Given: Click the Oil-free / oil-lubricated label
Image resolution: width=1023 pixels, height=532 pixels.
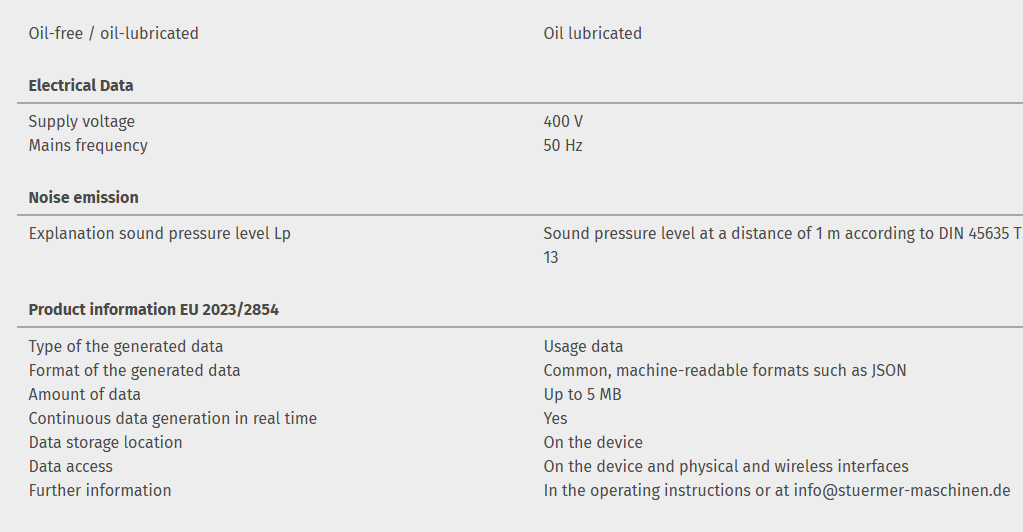Looking at the screenshot, I should point(113,34).
